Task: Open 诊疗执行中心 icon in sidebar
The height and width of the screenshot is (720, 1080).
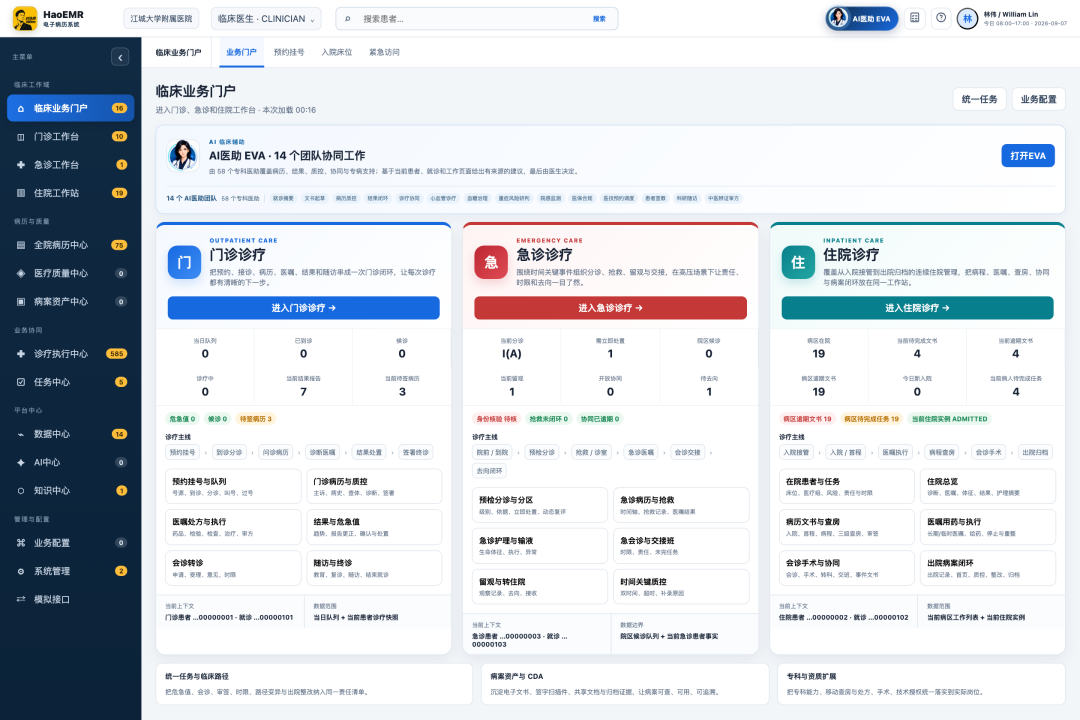Action: [21, 354]
